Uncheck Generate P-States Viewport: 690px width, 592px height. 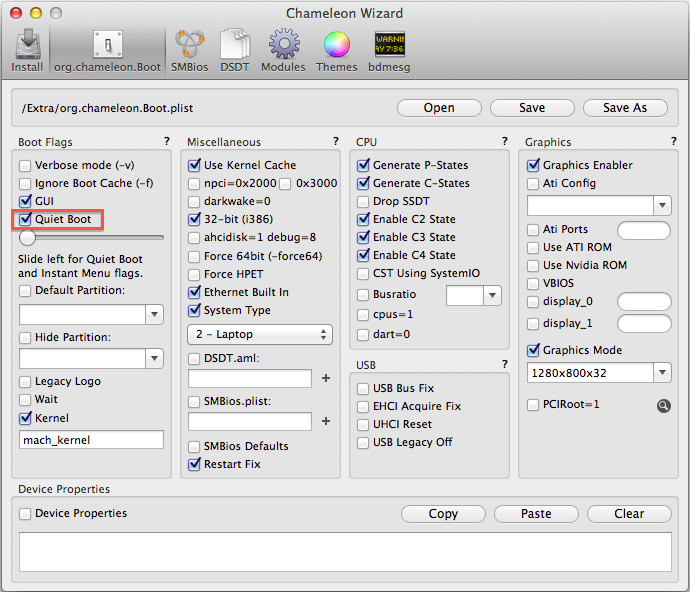363,165
